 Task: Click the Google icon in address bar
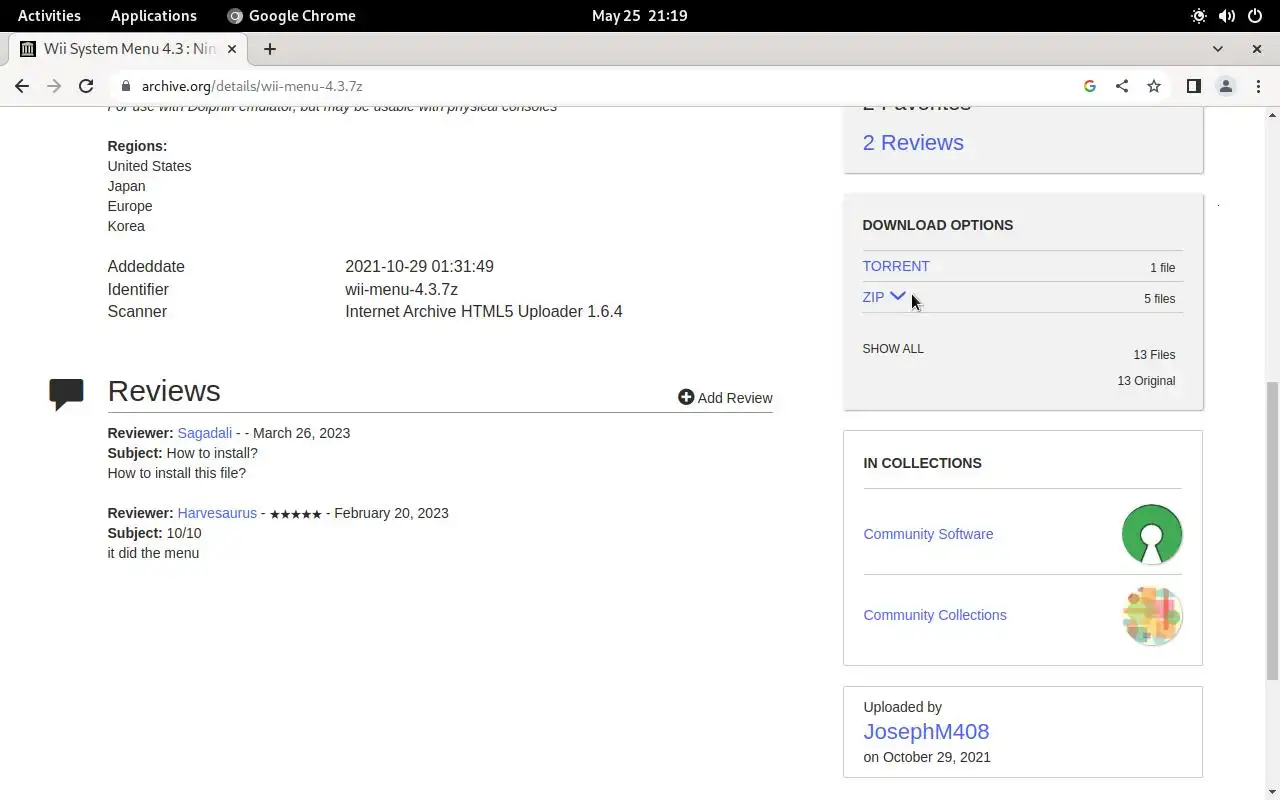tap(1090, 86)
